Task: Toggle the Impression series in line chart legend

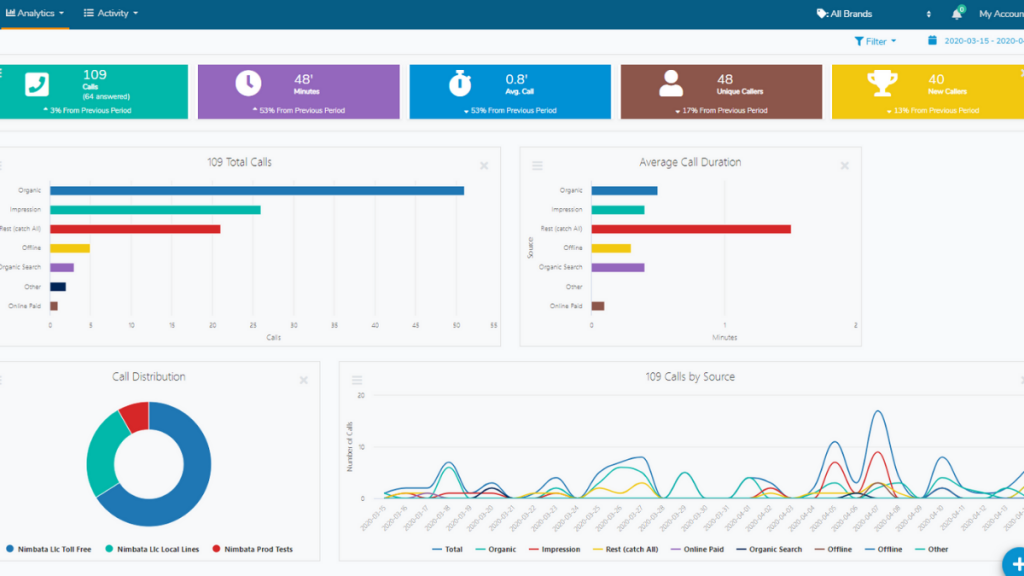Action: click(x=554, y=549)
